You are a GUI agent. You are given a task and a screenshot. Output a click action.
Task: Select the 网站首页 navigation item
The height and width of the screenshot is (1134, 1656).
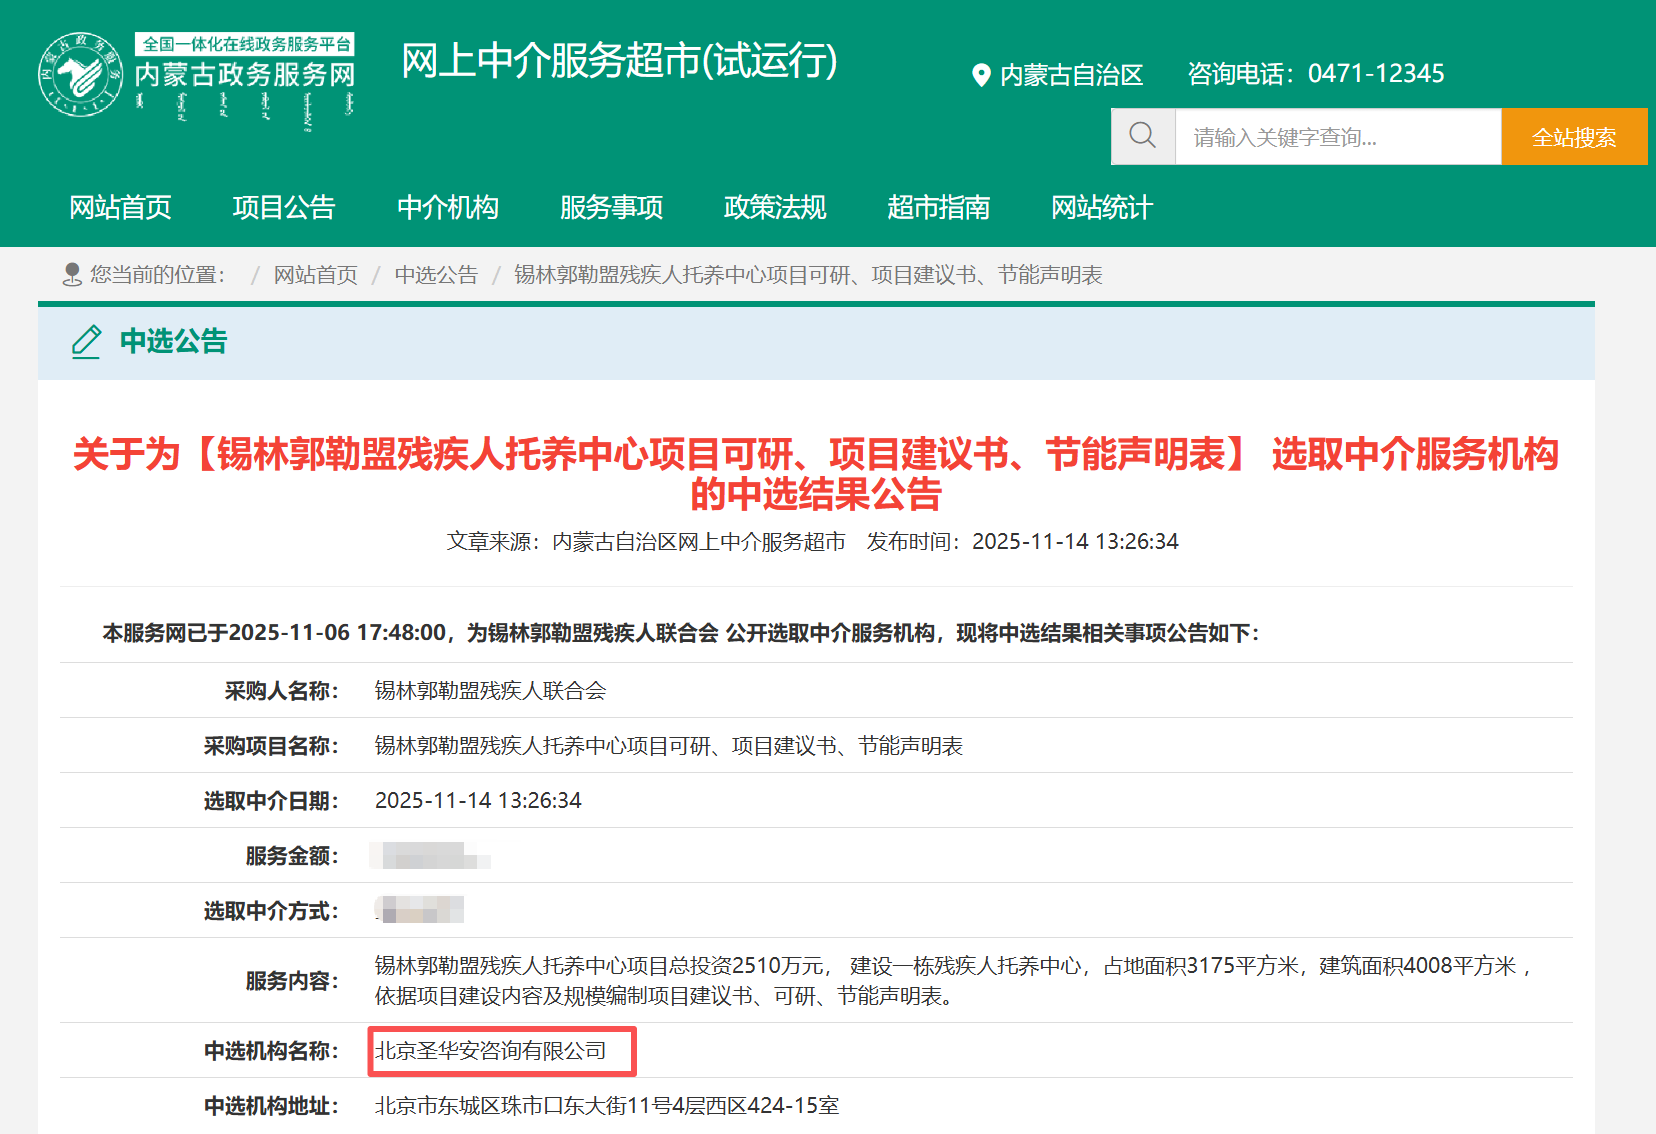click(x=120, y=208)
